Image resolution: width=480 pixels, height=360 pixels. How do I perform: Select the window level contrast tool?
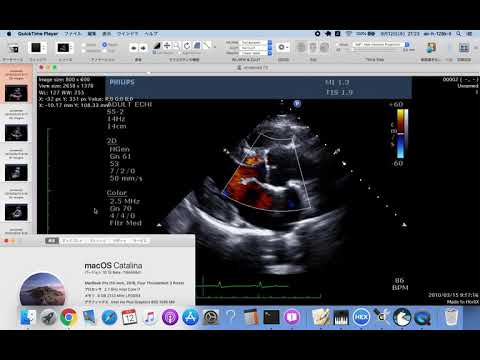coord(157,46)
